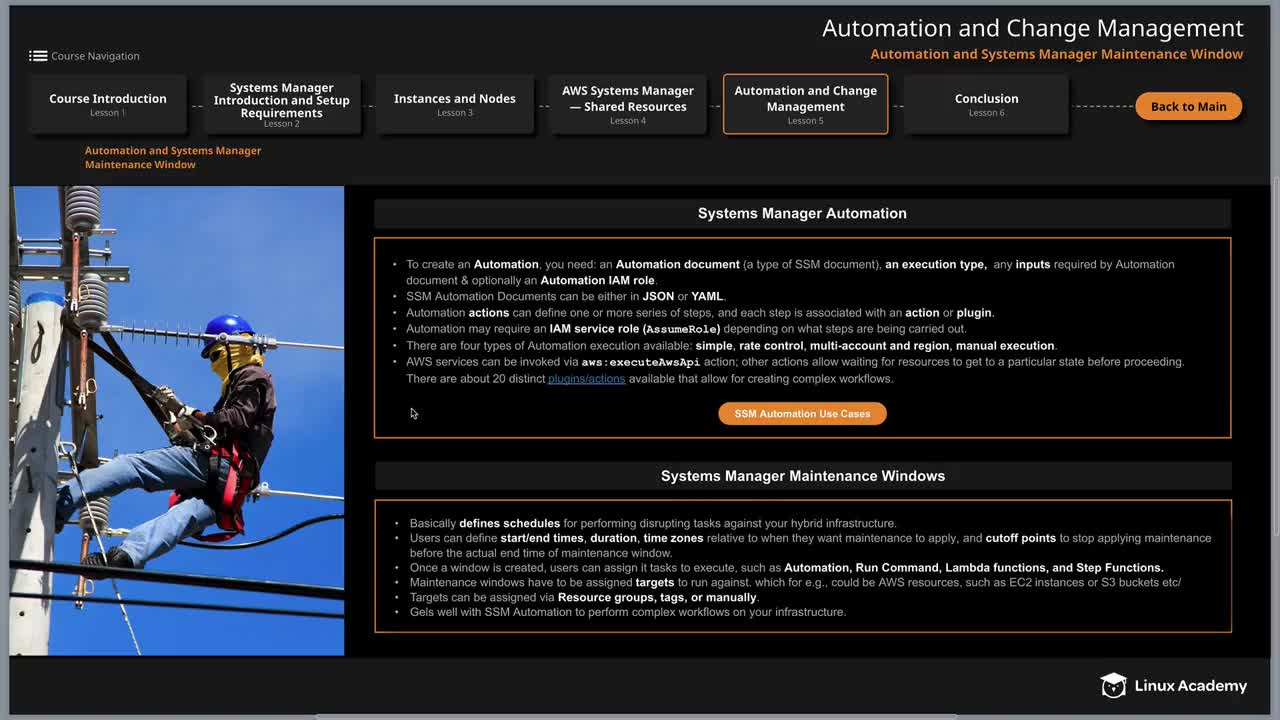Select the Instances and Nodes lesson
This screenshot has width=1280, height=720.
pyautogui.click(x=455, y=104)
